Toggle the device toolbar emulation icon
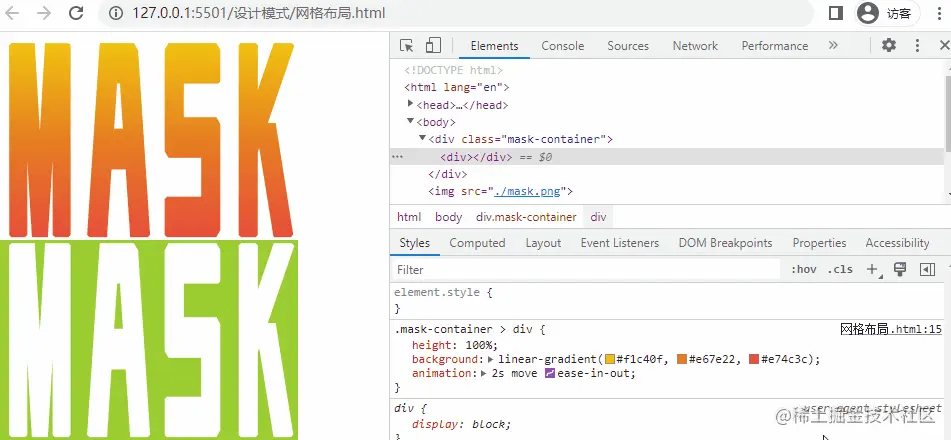 pos(432,46)
